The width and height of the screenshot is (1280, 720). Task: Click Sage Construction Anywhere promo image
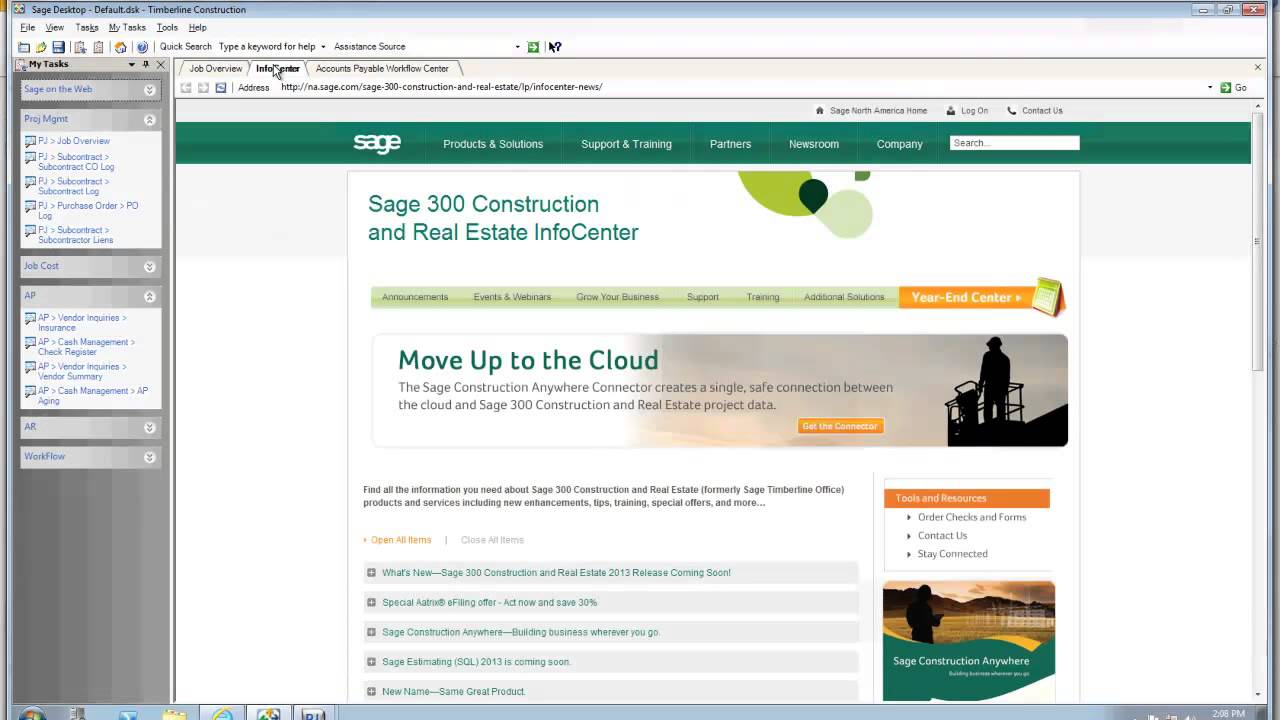(968, 641)
